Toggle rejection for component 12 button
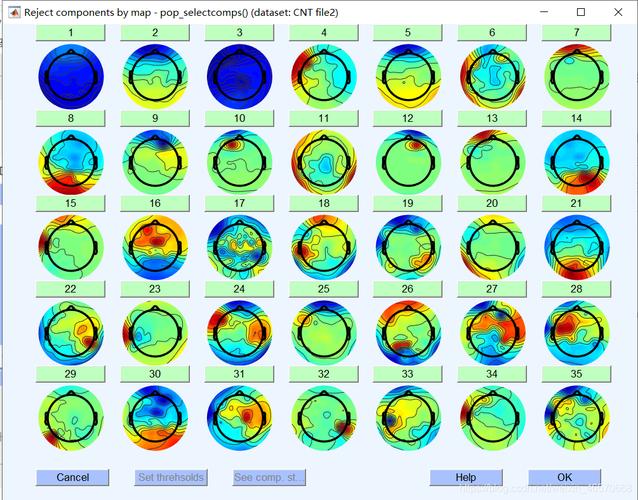Viewport: 638px width, 500px height. tap(408, 118)
